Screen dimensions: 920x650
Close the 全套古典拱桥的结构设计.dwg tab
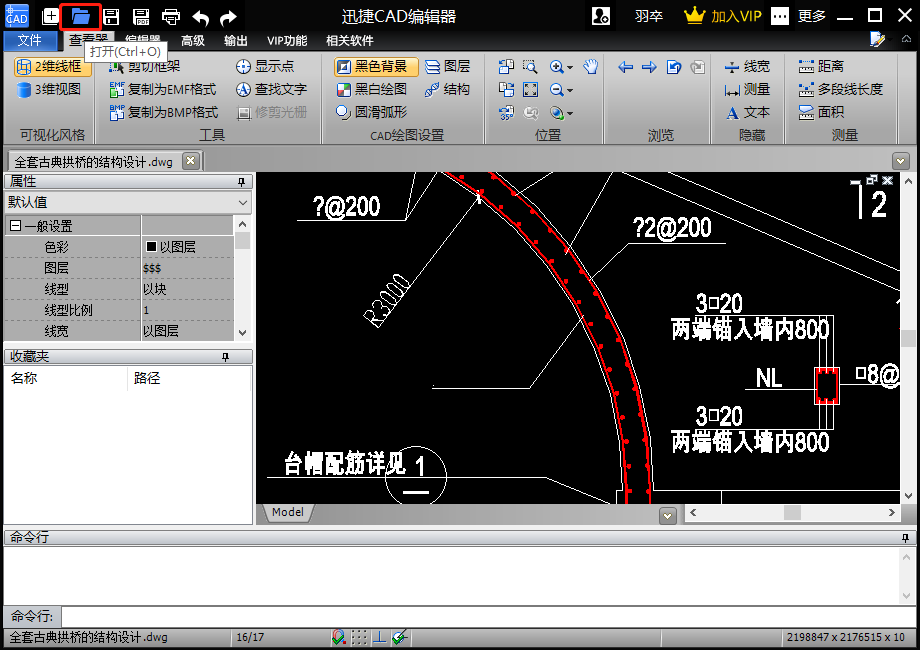pos(190,161)
